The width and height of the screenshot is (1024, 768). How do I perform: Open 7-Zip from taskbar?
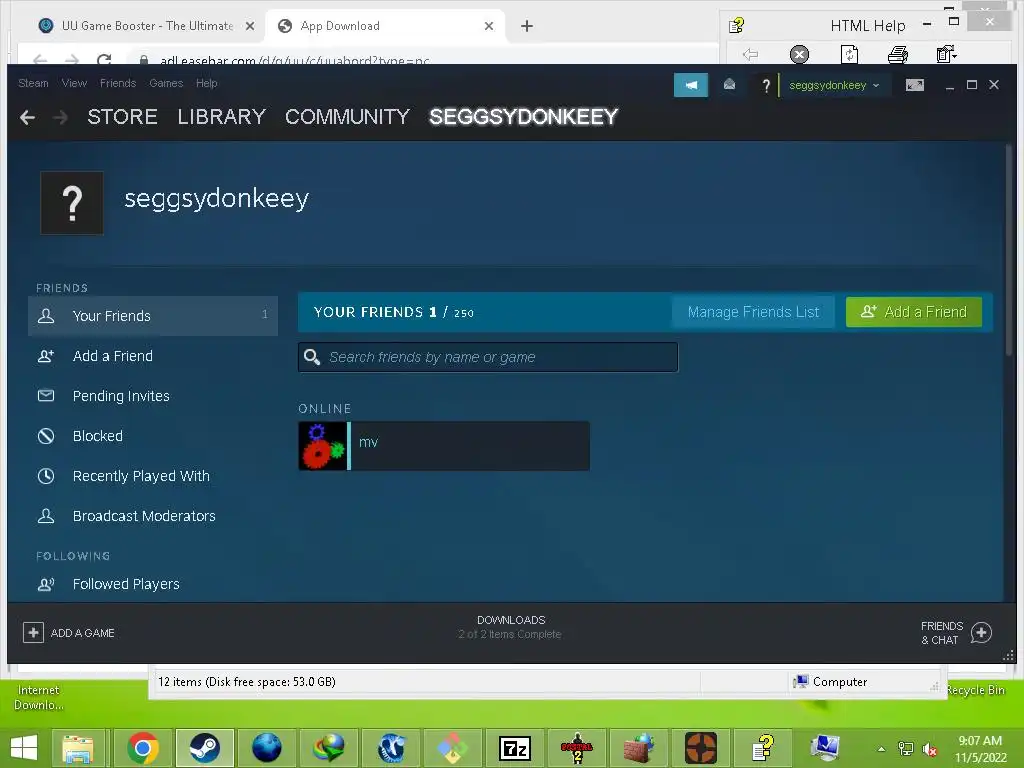514,748
